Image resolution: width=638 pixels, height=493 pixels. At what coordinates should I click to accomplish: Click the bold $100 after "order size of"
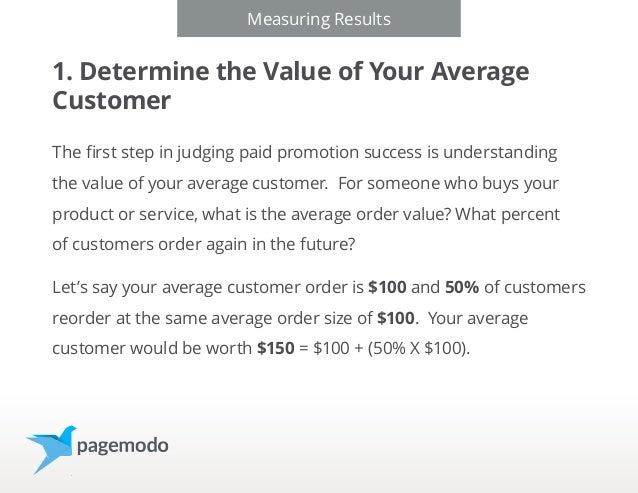coord(395,318)
